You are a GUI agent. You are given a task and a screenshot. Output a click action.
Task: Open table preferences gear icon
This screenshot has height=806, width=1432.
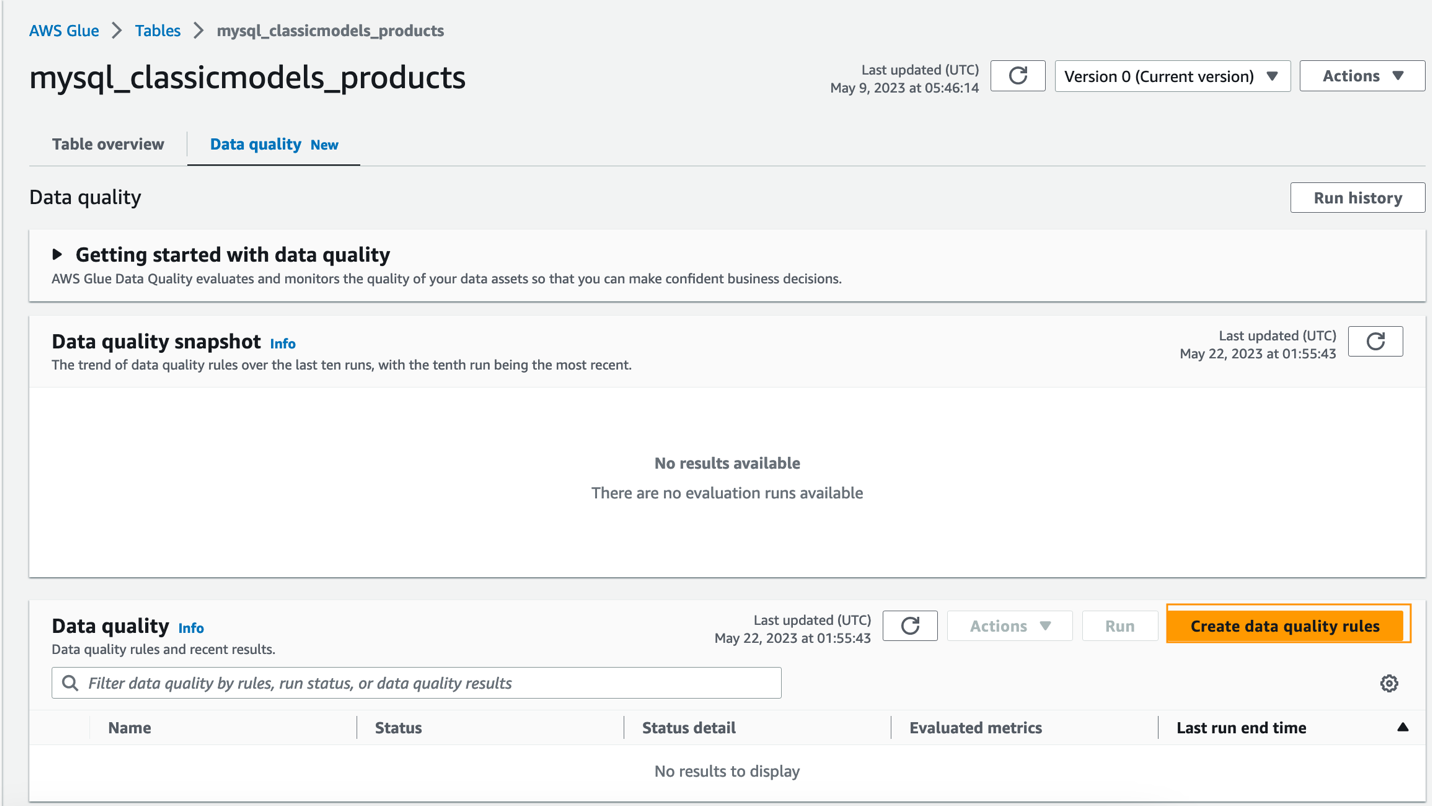click(x=1389, y=683)
